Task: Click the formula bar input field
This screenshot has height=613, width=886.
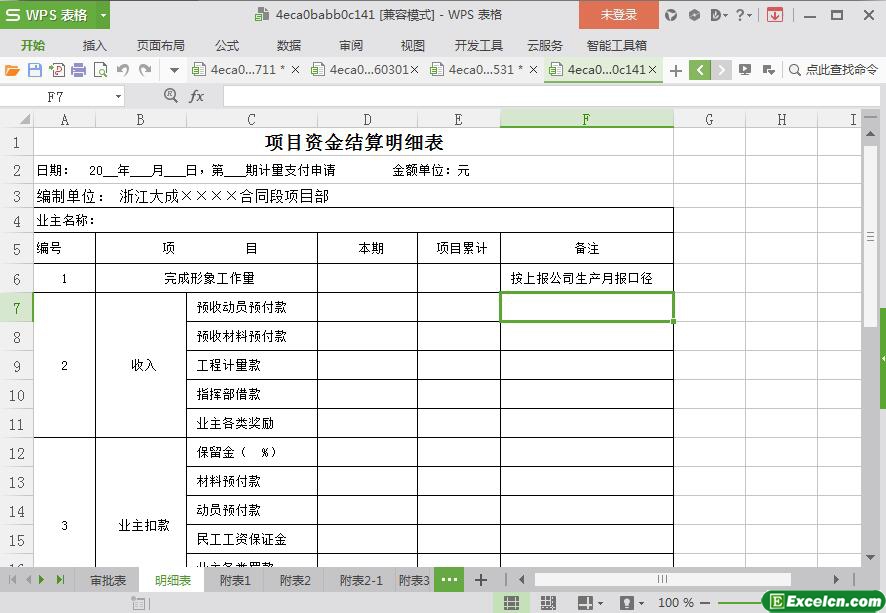Action: [x=553, y=96]
